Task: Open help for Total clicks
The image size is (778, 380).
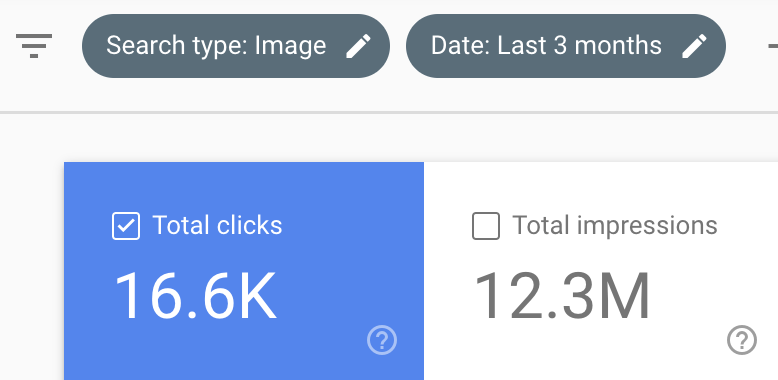Action: point(382,340)
